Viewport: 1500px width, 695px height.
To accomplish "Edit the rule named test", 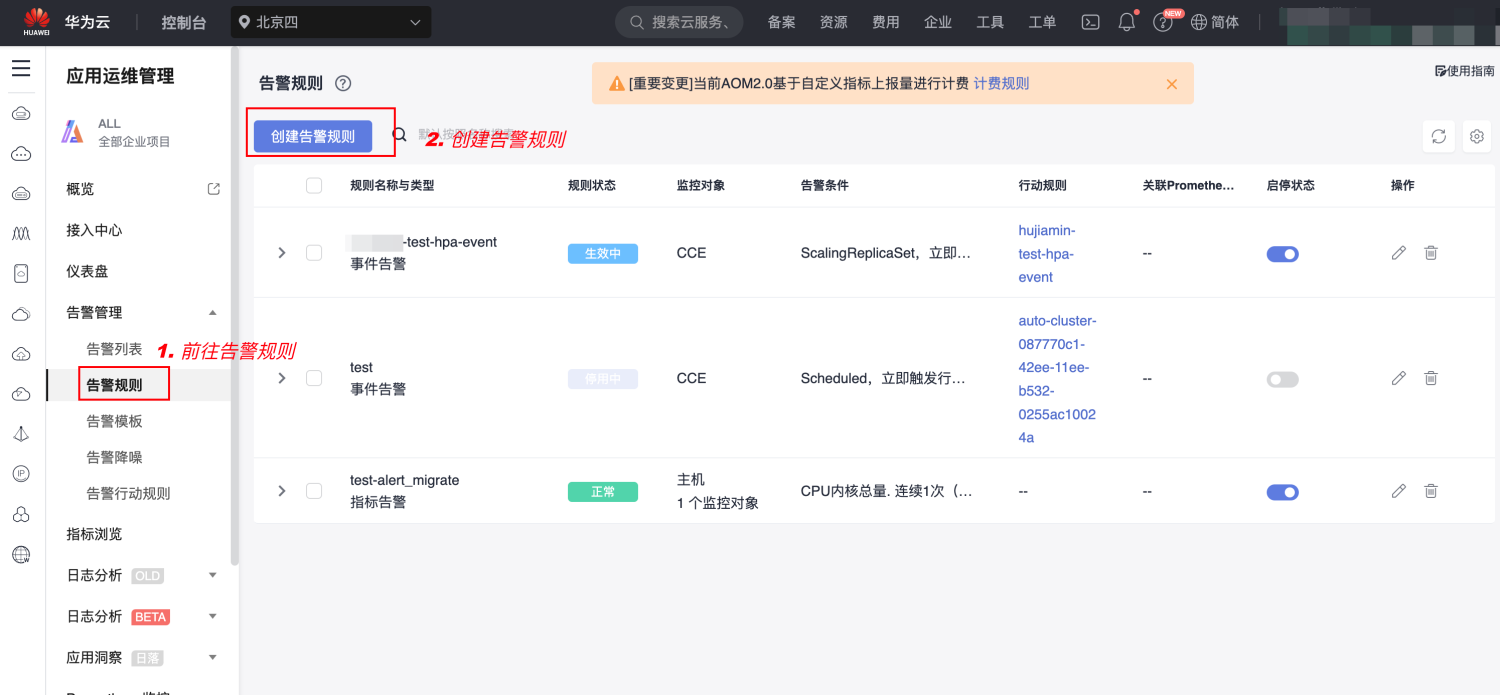I will pyautogui.click(x=1399, y=378).
